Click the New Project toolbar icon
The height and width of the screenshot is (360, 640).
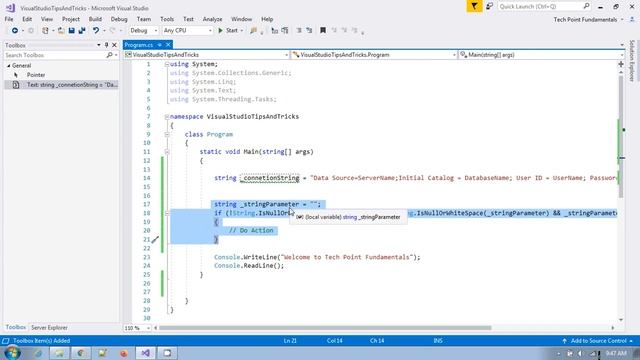tap(45, 31)
